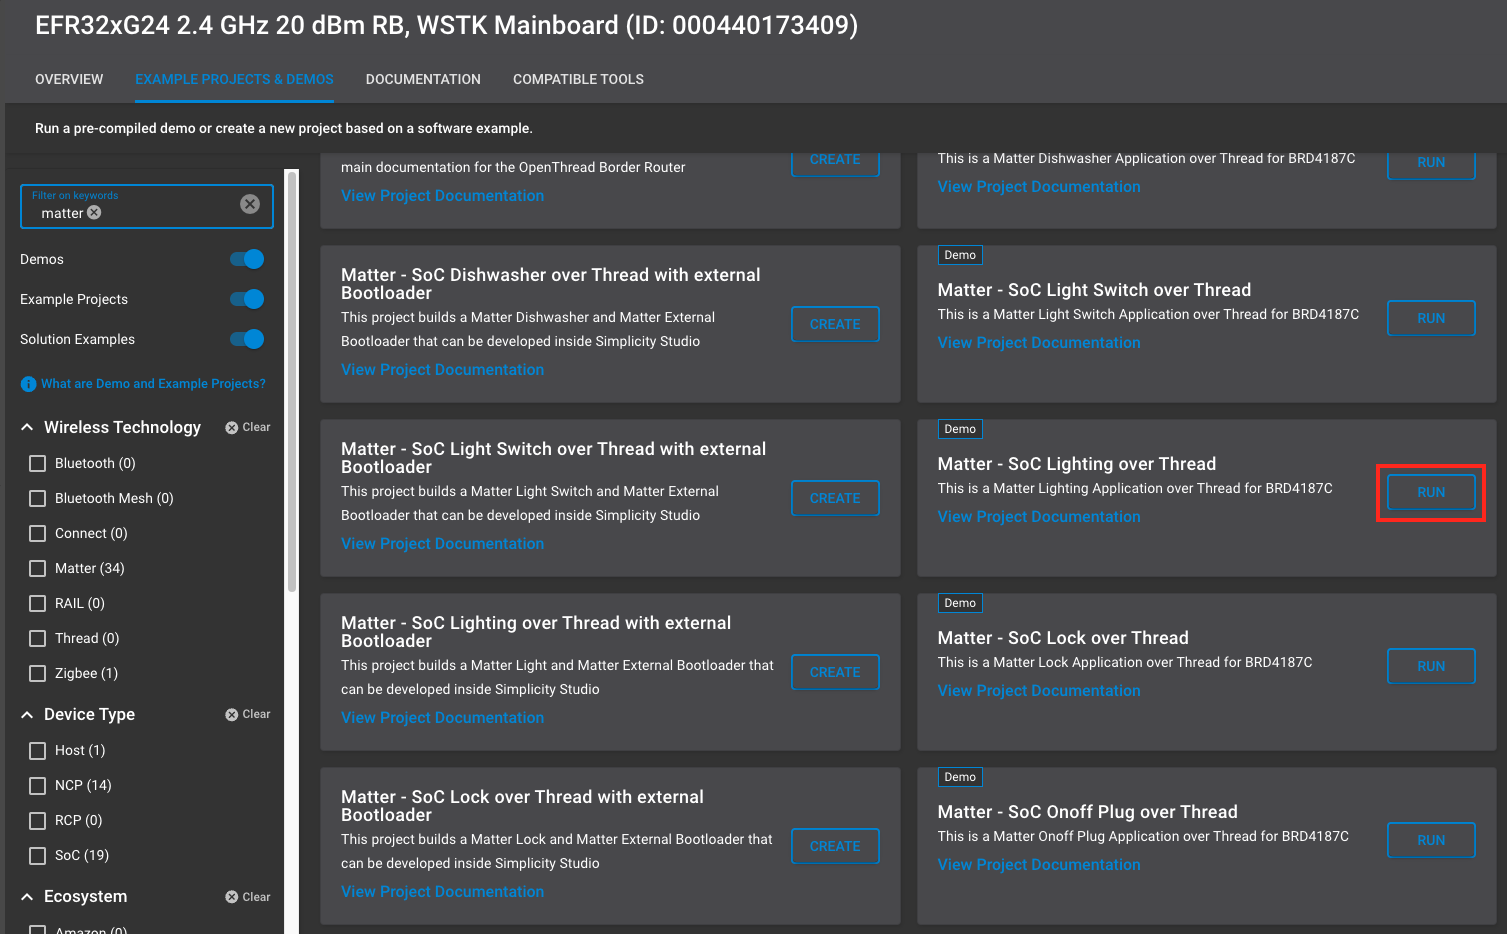Switch to the Overview tab

(x=69, y=79)
